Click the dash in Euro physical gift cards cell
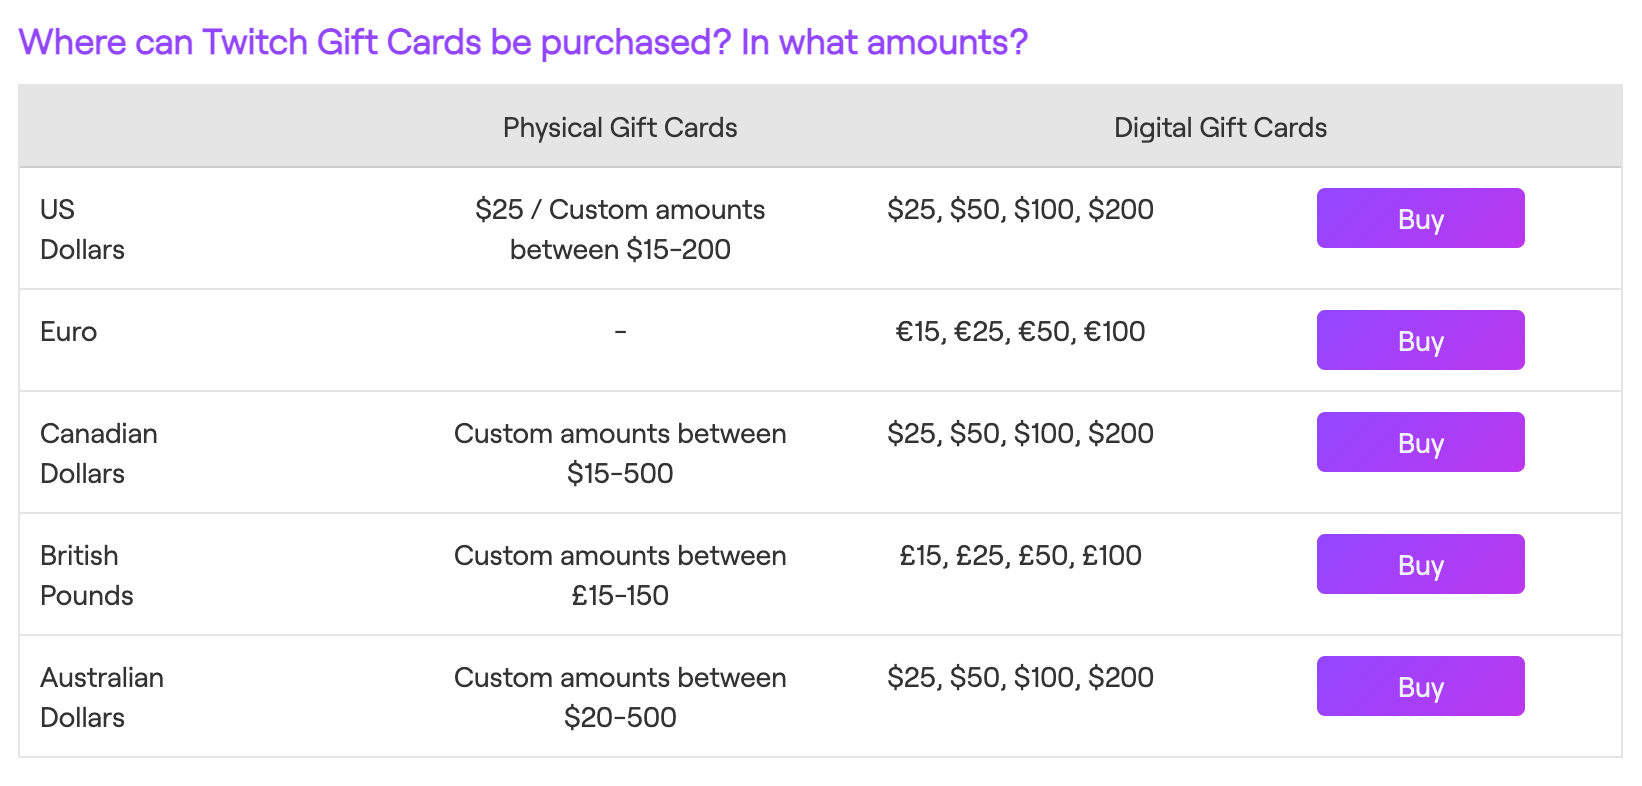 point(620,331)
